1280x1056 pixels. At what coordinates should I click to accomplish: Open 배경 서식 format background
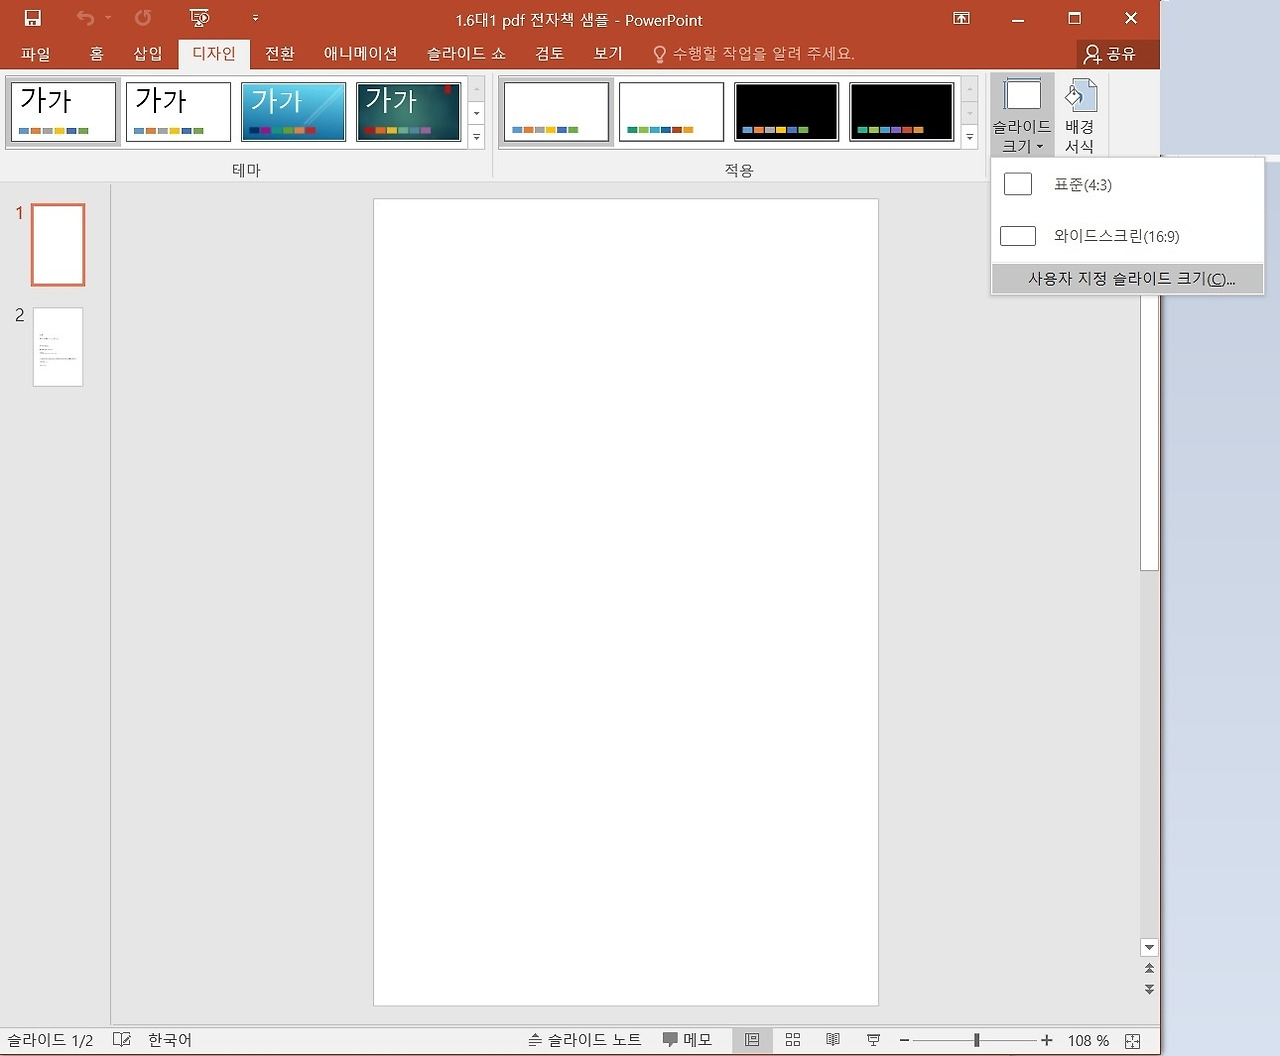[x=1080, y=115]
